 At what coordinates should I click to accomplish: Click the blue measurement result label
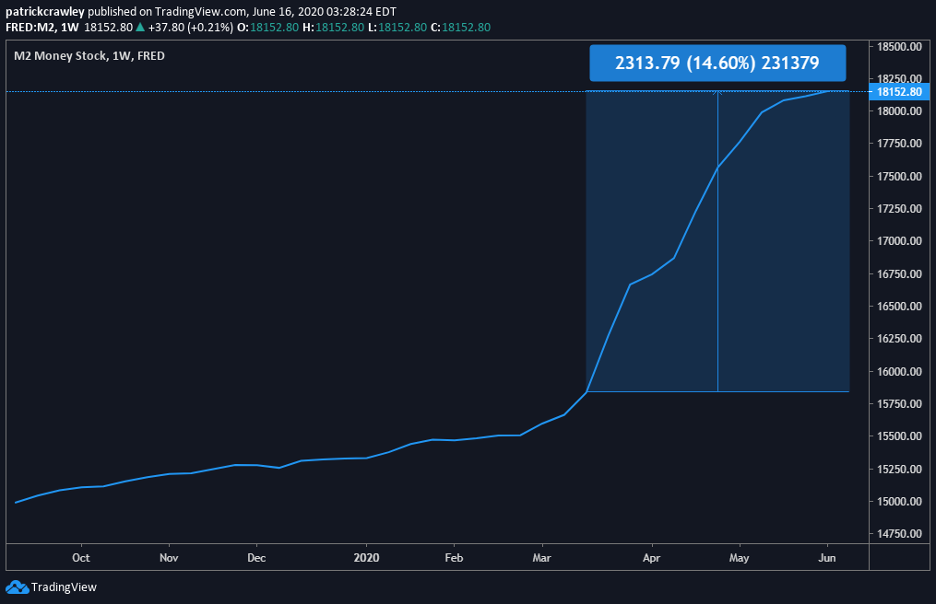coord(717,63)
